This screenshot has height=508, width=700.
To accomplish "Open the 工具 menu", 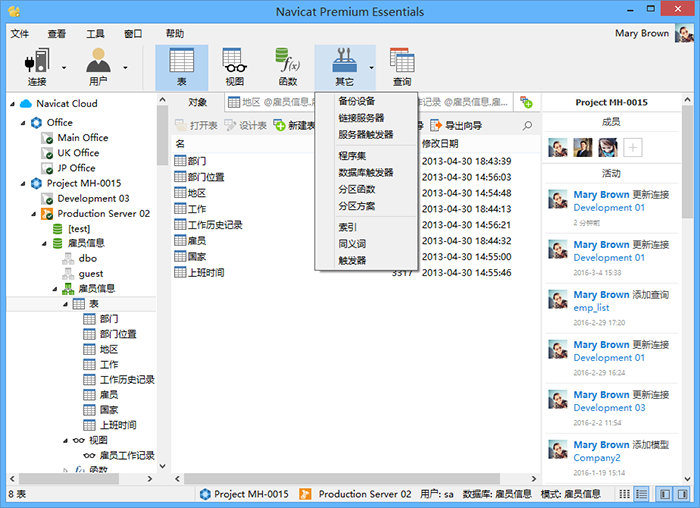I will click(95, 34).
